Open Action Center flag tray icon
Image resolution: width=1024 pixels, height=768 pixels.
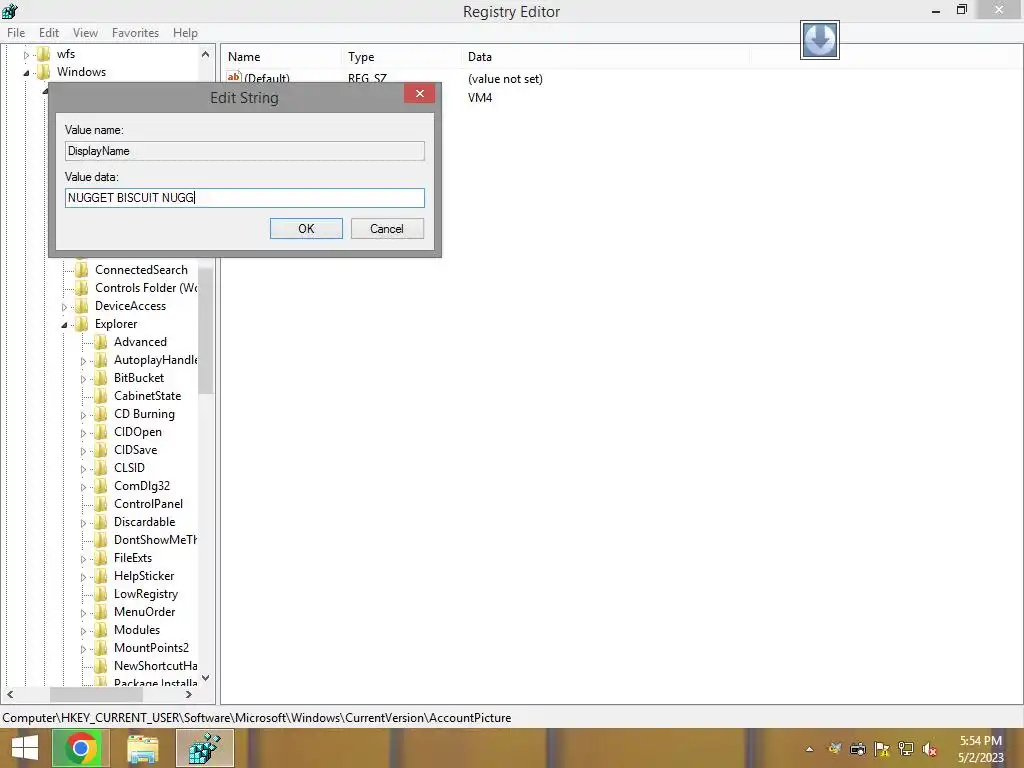(x=882, y=749)
